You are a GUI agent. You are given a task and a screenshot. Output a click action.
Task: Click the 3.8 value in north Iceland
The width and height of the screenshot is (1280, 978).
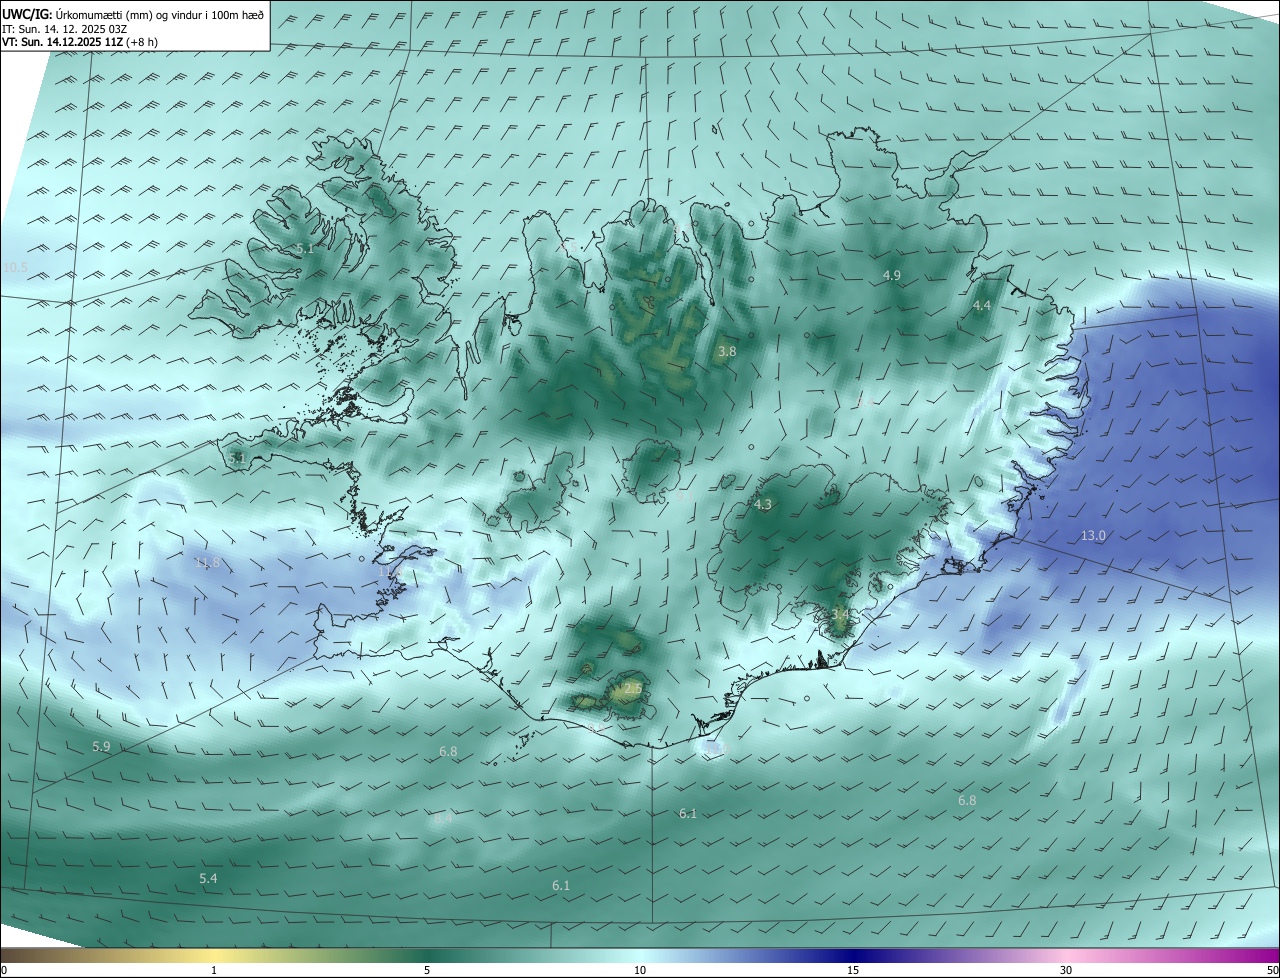pos(727,352)
